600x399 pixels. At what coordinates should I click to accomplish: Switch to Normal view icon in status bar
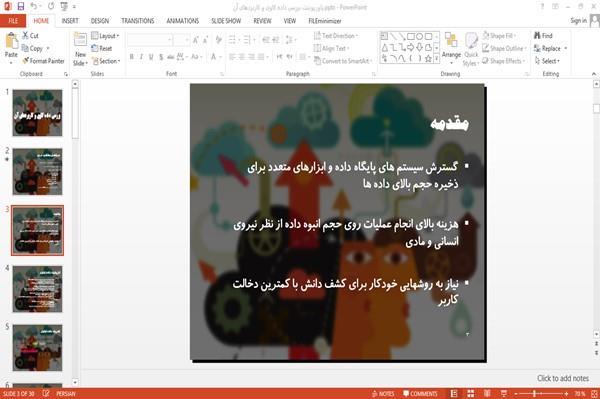click(x=454, y=394)
